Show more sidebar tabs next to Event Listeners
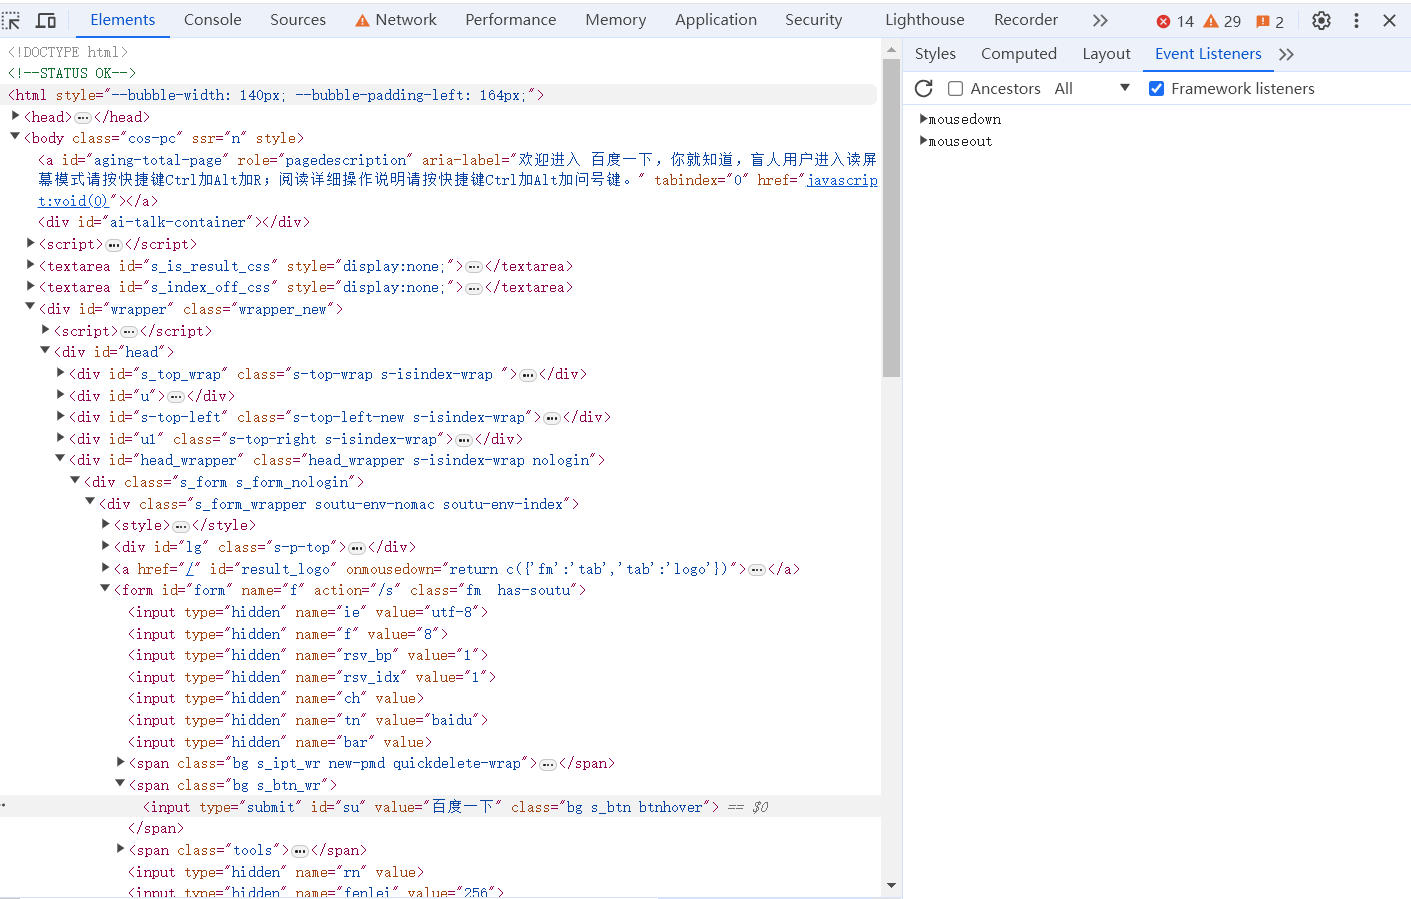 click(1286, 54)
